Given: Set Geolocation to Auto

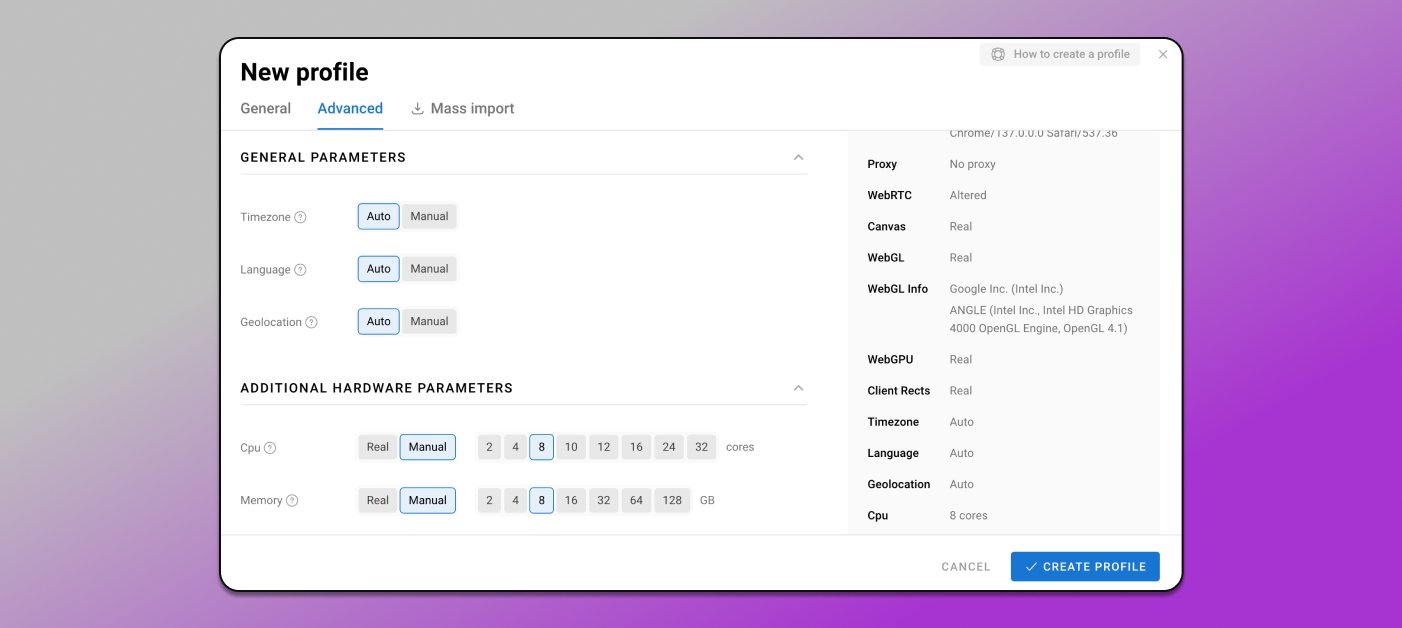Looking at the screenshot, I should pos(379,321).
